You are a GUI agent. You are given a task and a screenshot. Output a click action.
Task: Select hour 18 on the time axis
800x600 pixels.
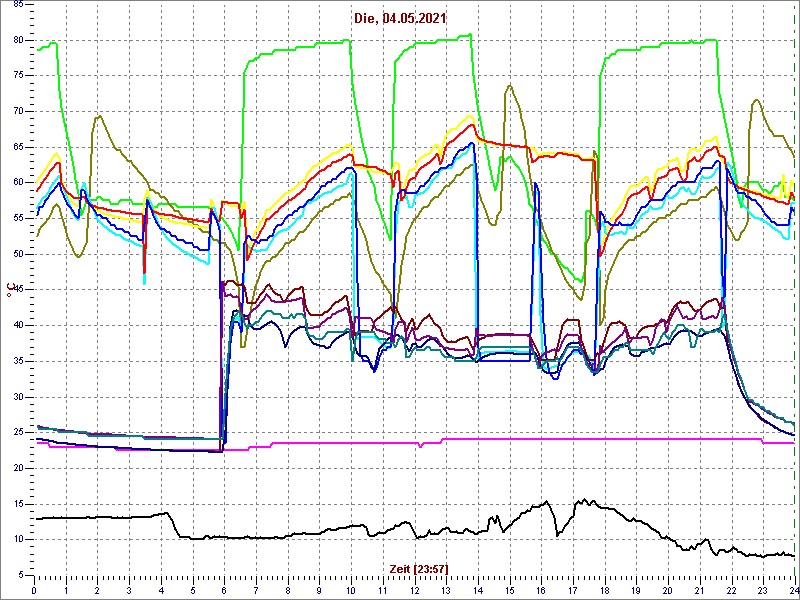604,589
